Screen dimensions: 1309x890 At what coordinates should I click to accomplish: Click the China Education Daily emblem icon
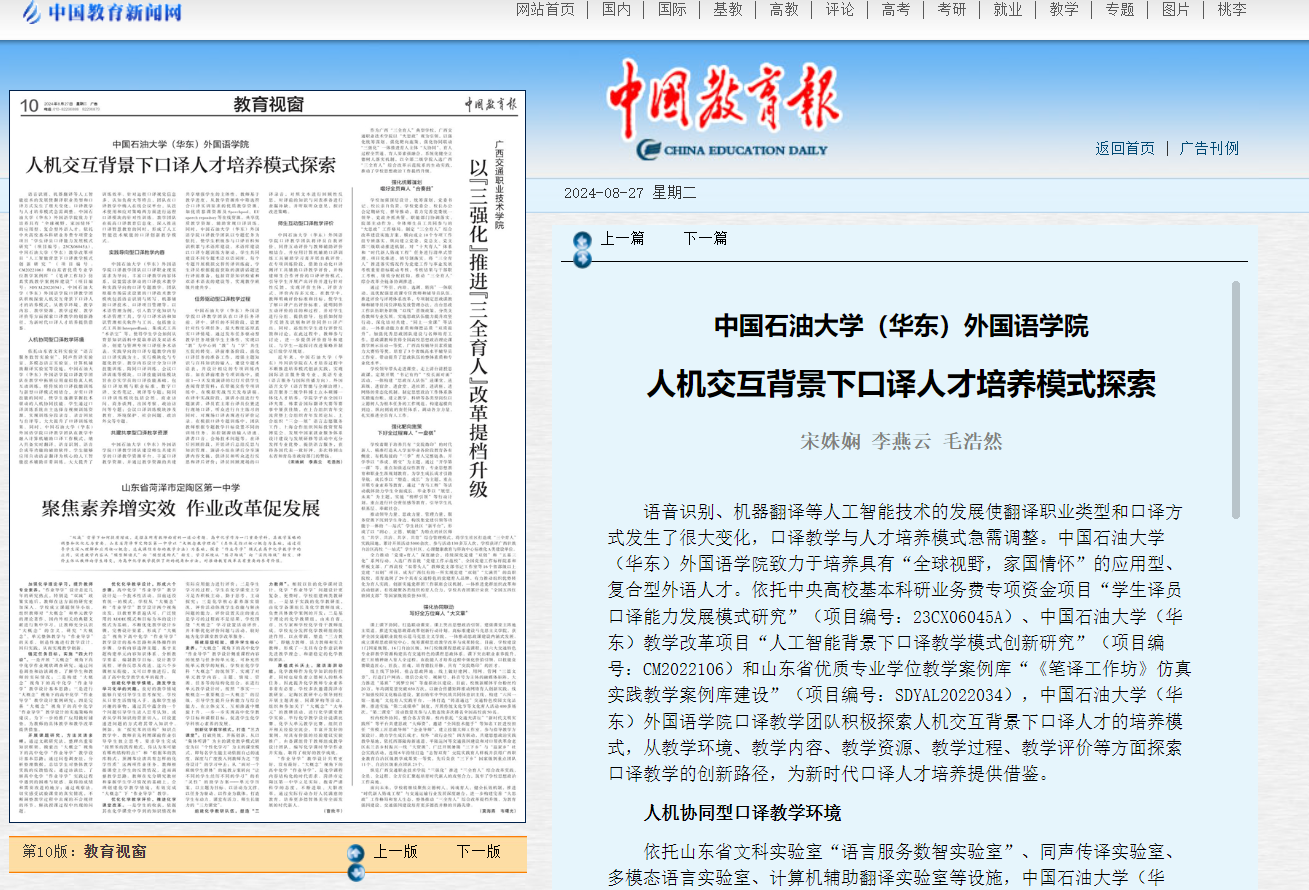click(650, 149)
